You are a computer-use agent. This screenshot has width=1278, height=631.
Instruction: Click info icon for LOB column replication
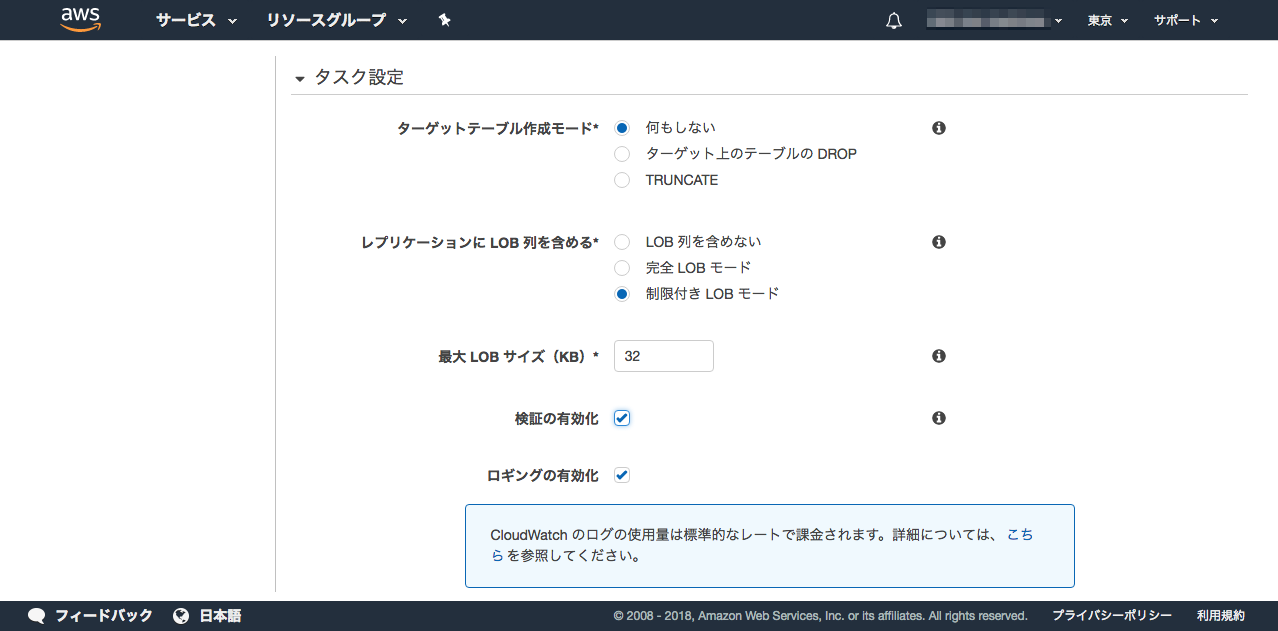939,242
